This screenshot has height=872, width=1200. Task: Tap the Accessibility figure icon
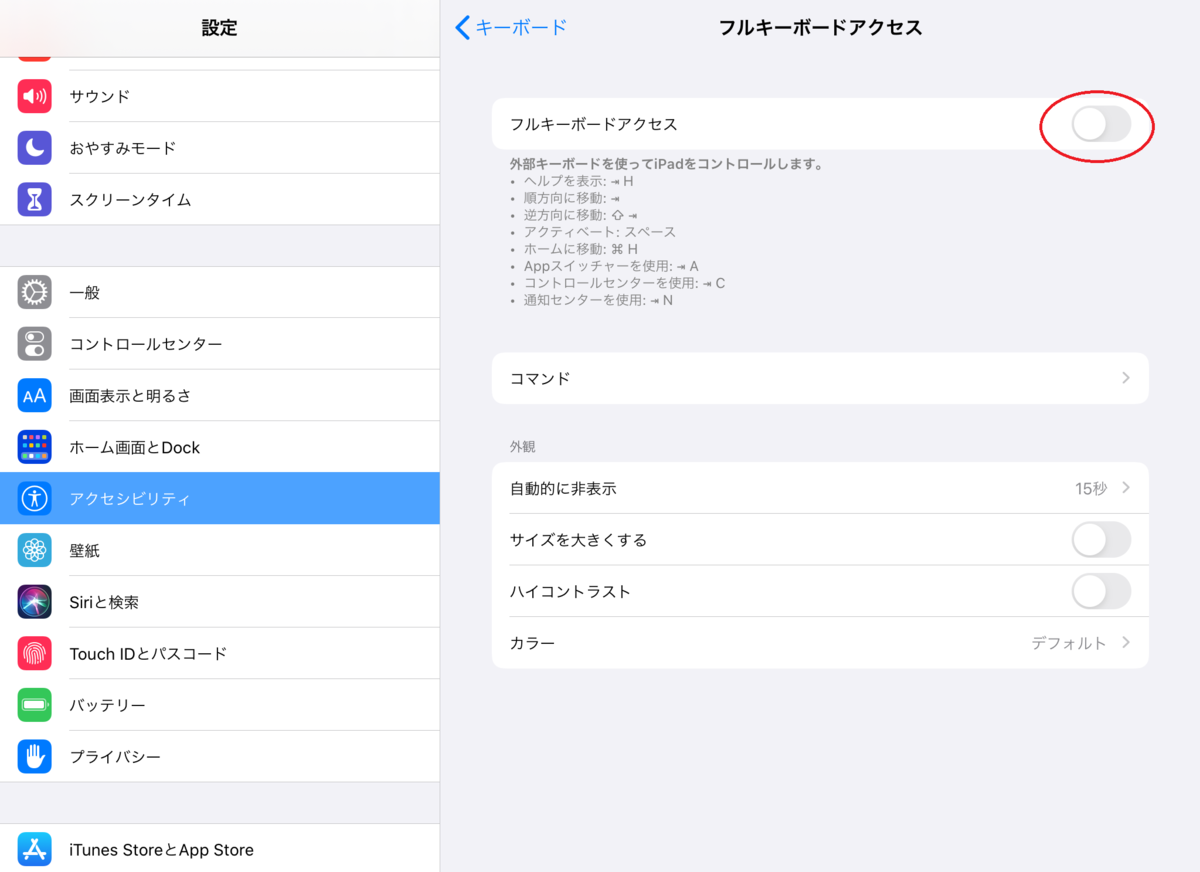(34, 498)
